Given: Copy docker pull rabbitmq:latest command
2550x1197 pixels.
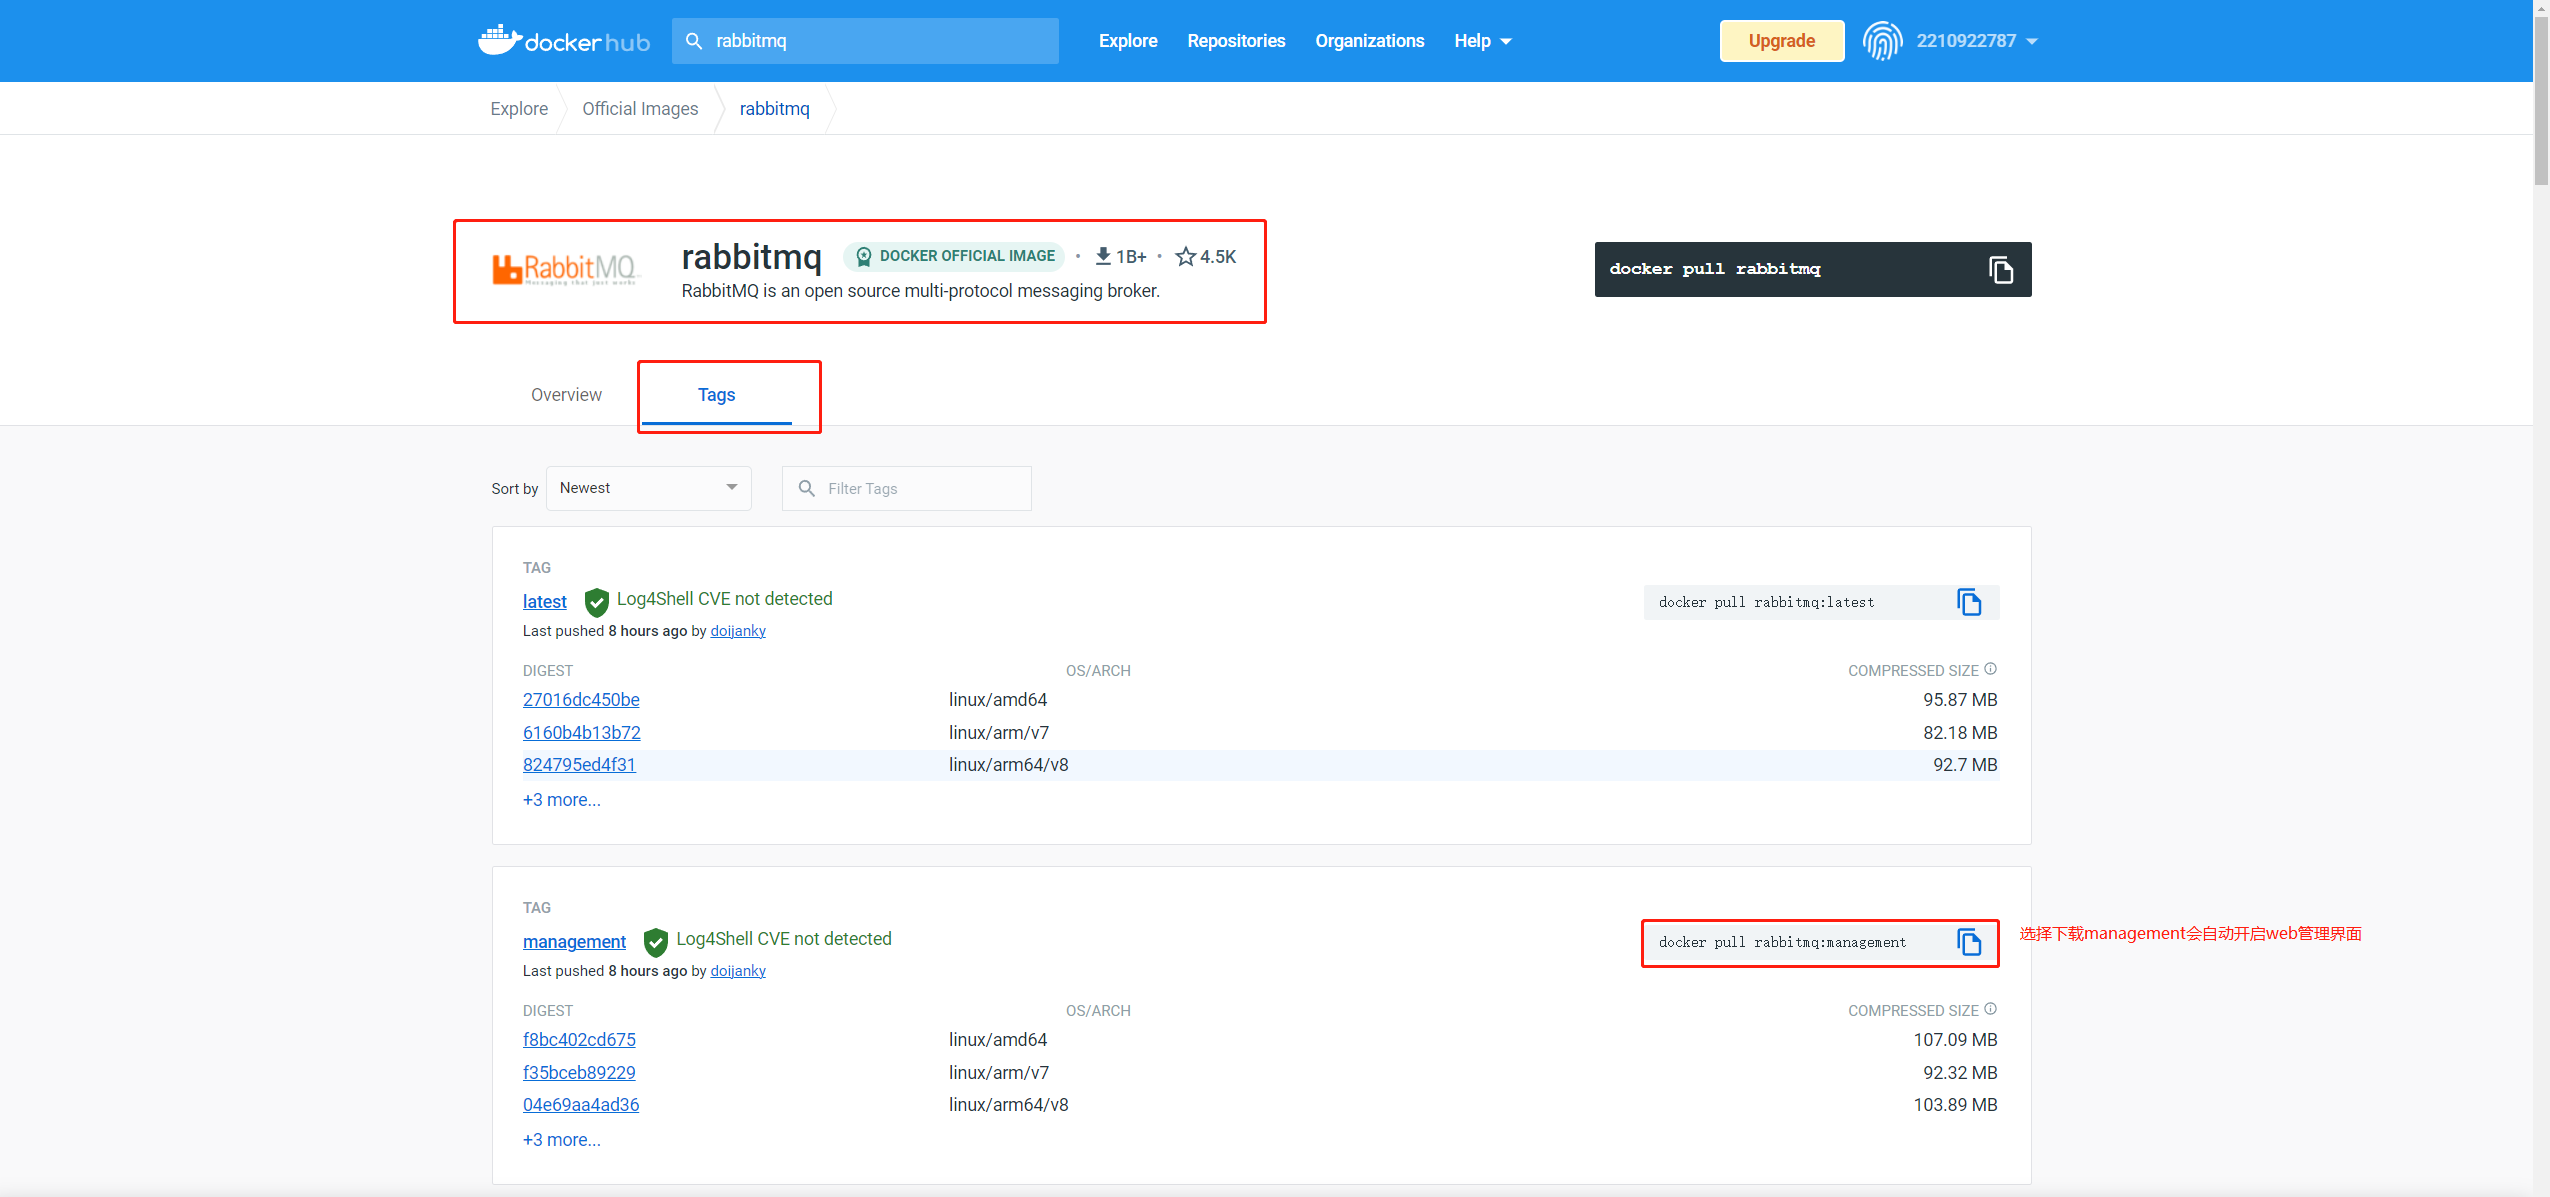Looking at the screenshot, I should tap(1969, 602).
